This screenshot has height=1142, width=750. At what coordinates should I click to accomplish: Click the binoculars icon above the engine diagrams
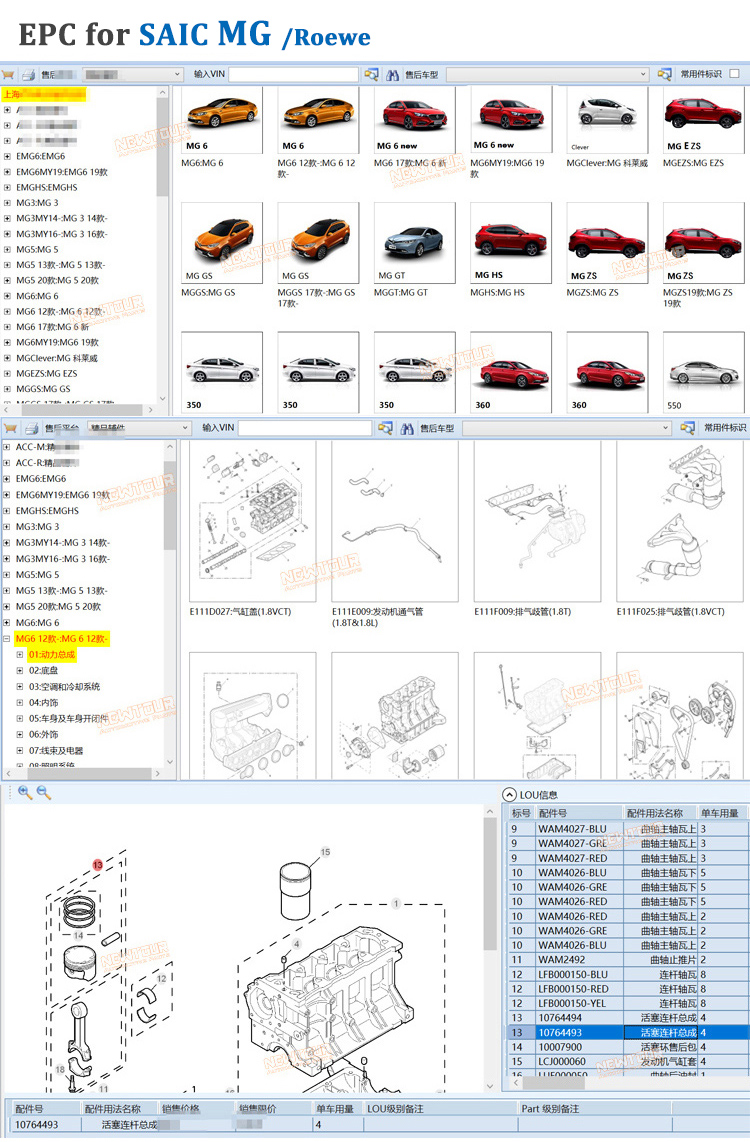coord(408,428)
